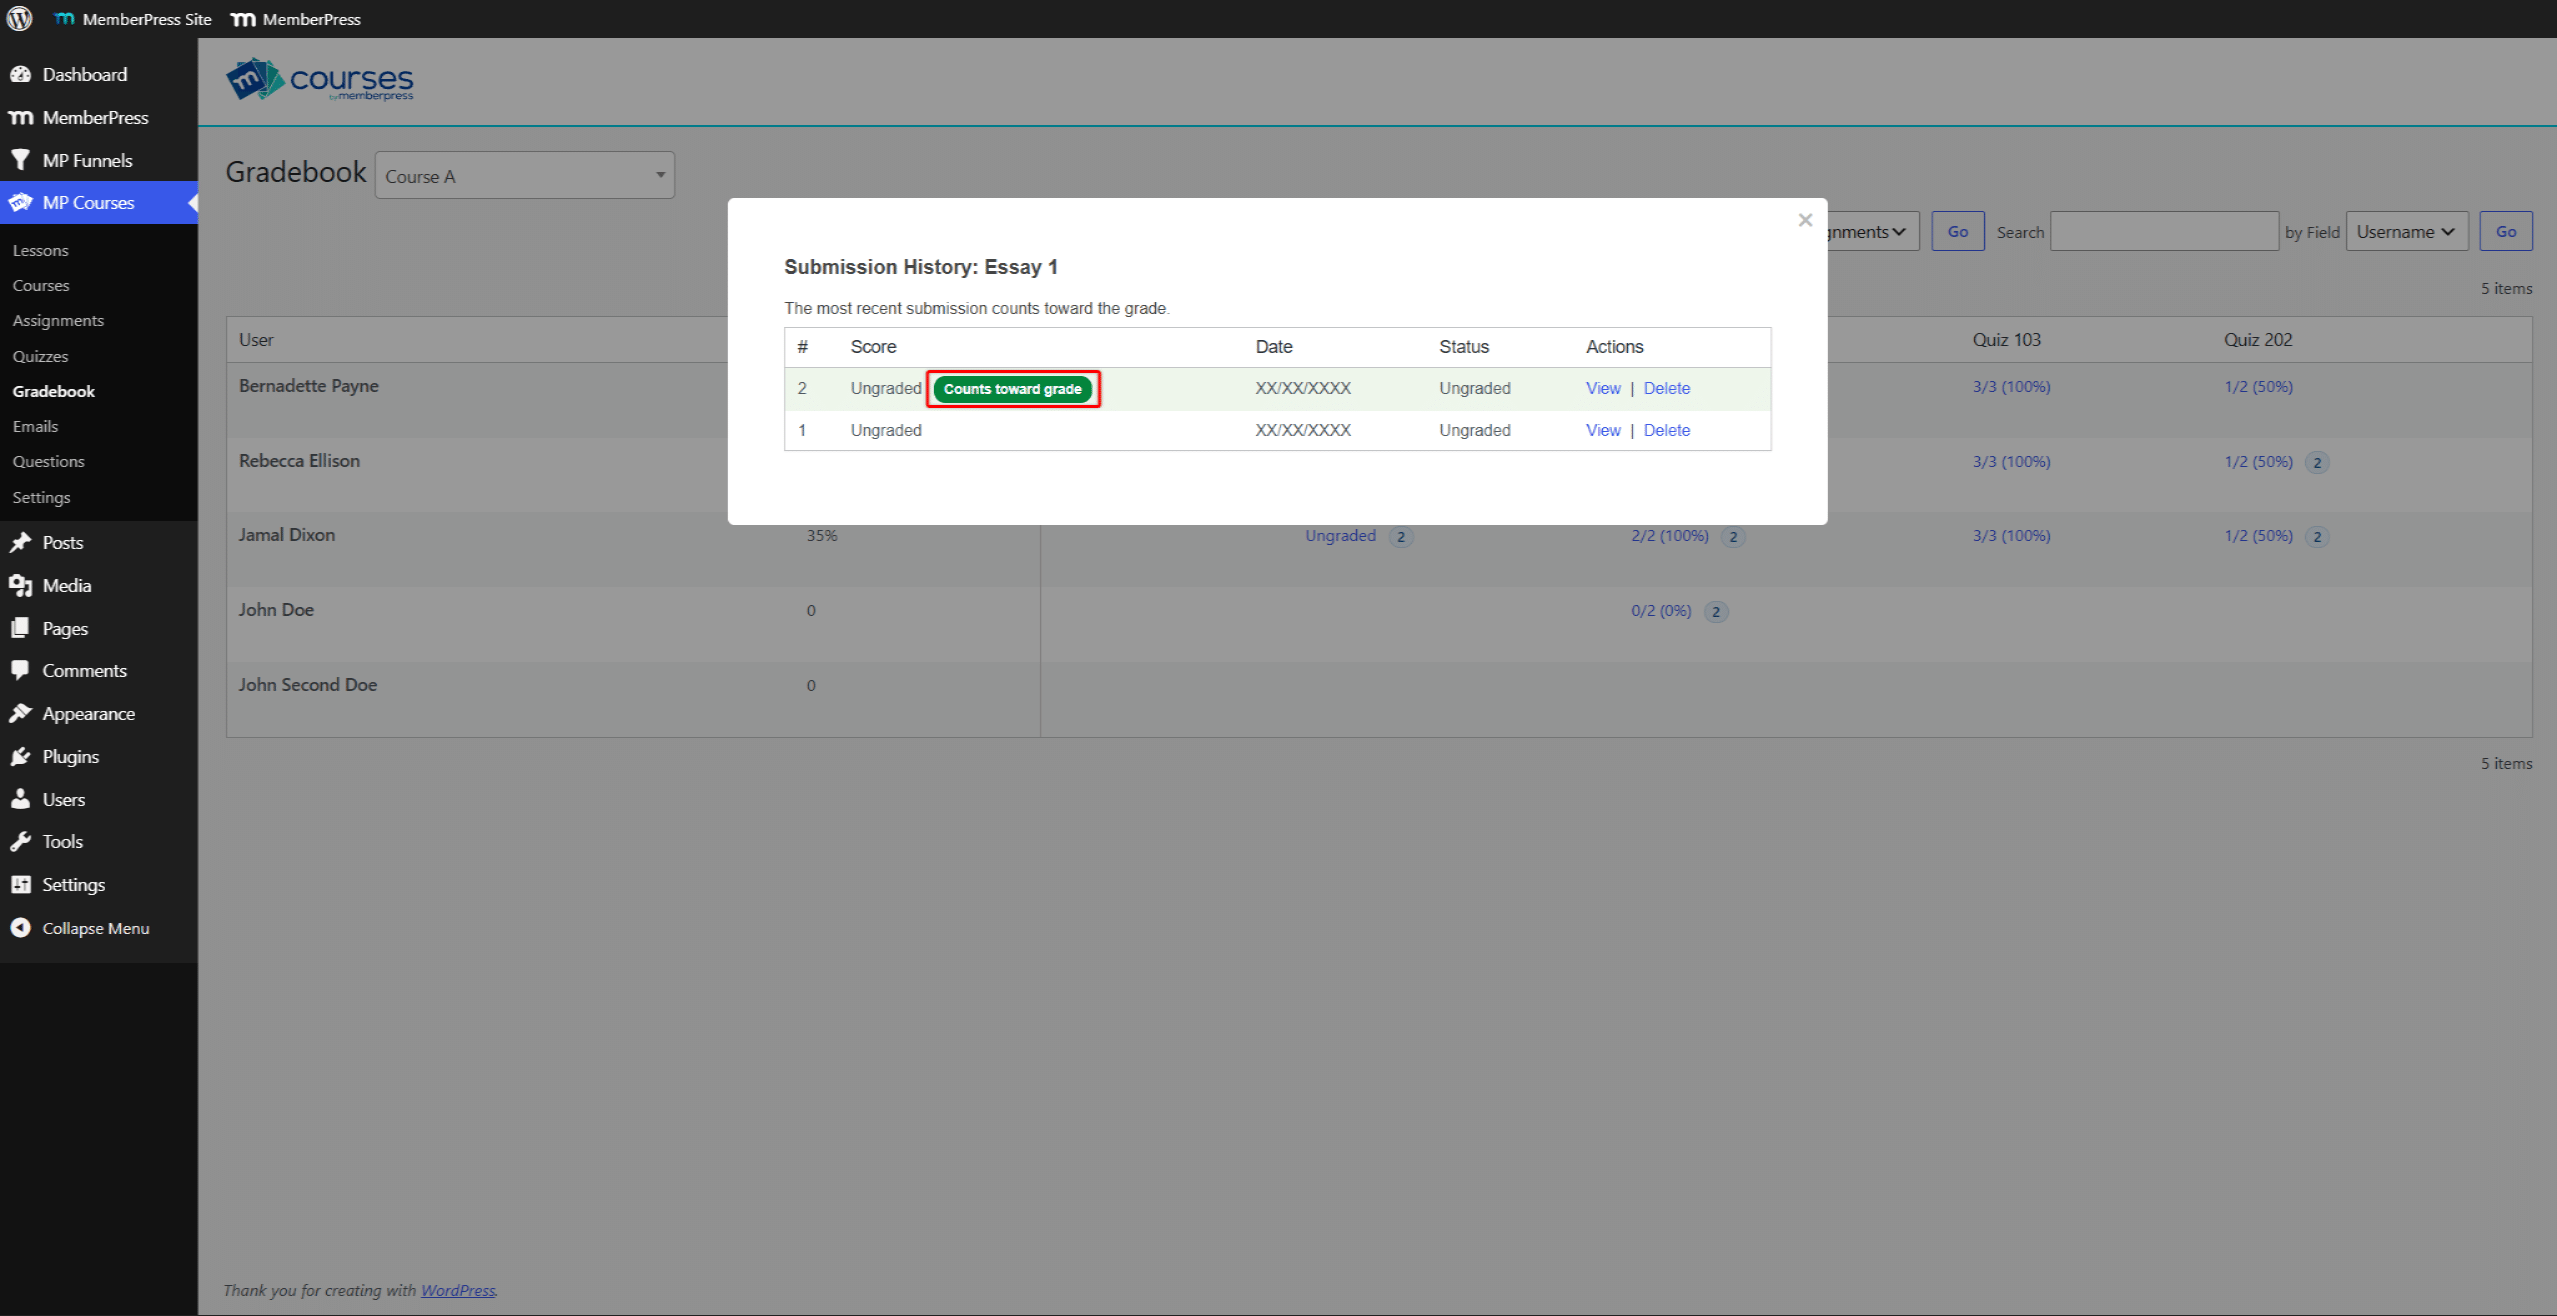2557x1316 pixels.
Task: Delete submission number 1
Action: (1667, 430)
